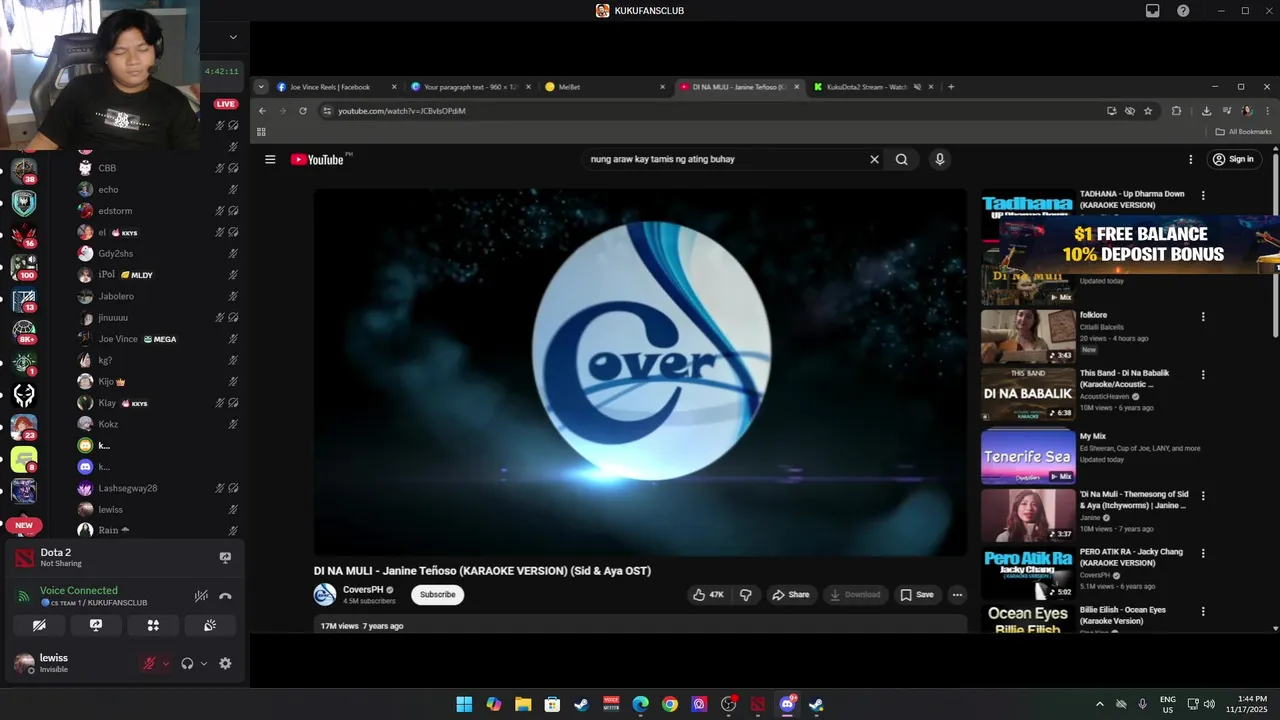Open YouTube settings three-dot menu near Sign in

pos(1190,159)
